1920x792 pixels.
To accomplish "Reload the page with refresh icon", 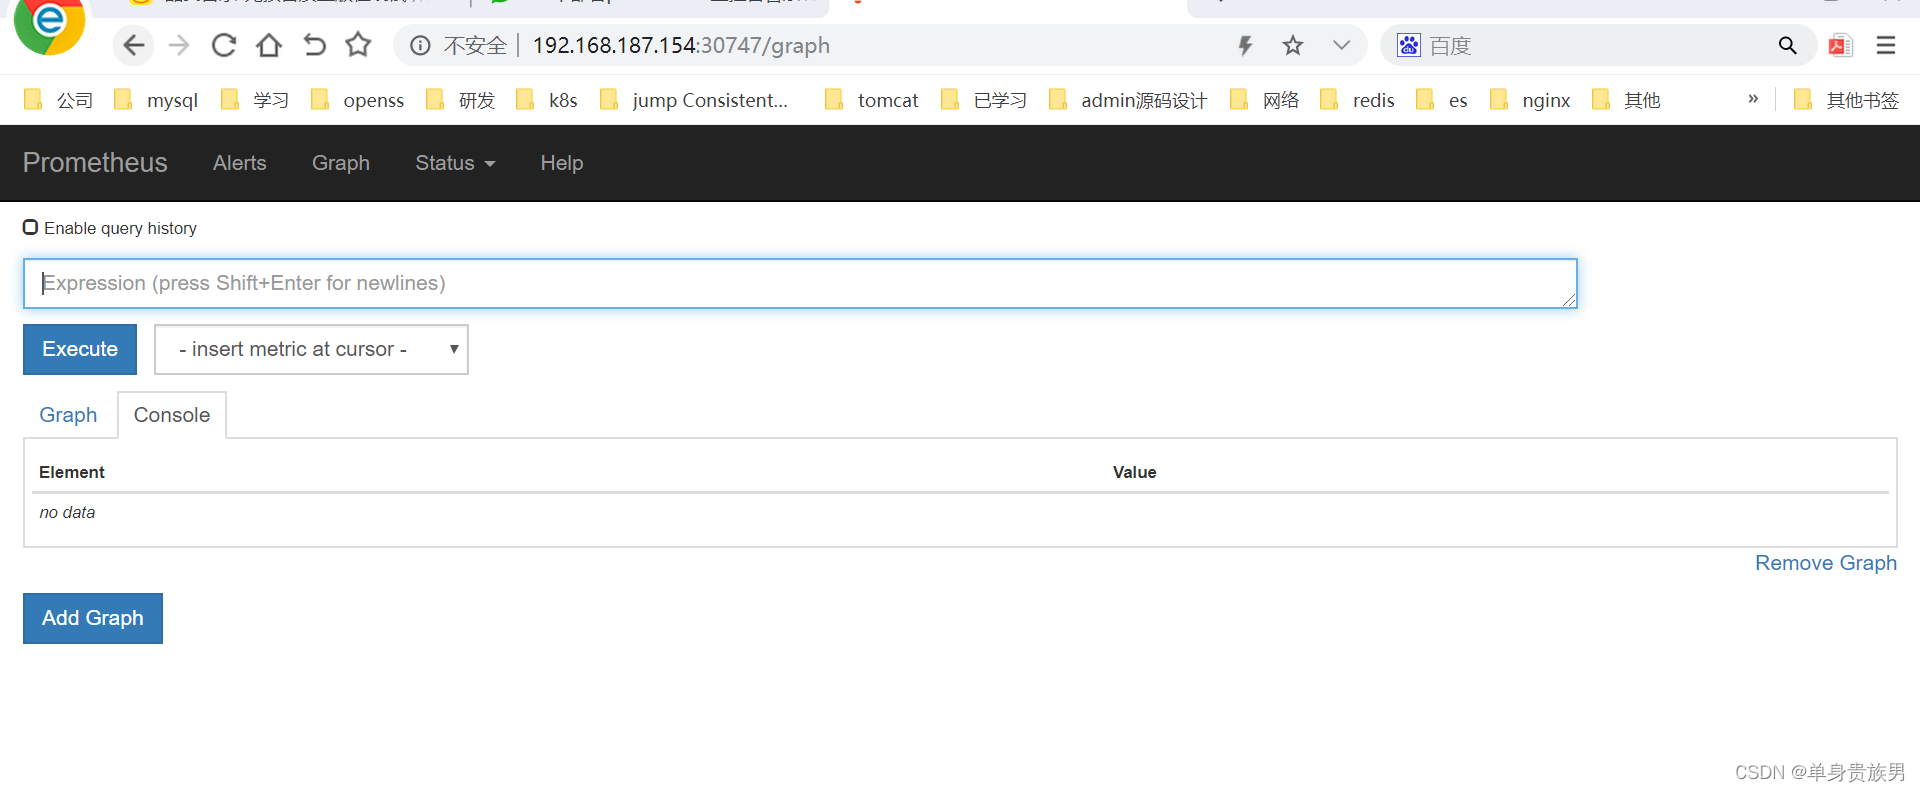I will click(x=224, y=45).
